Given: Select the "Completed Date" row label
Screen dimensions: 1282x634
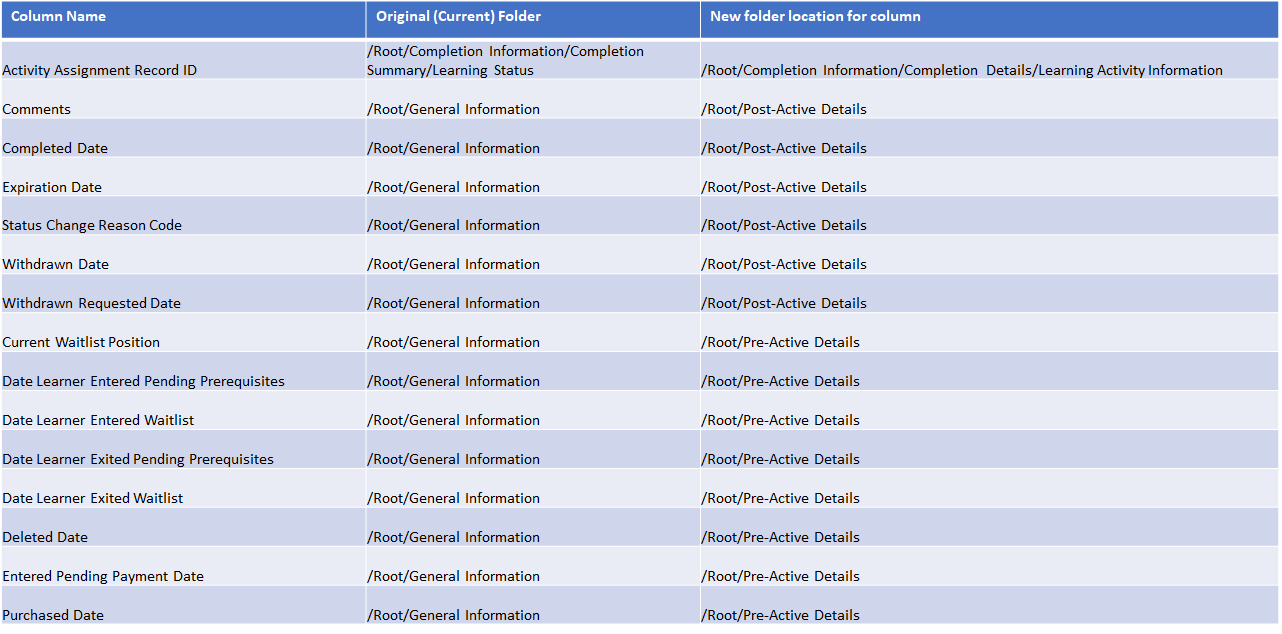Looking at the screenshot, I should [x=55, y=148].
